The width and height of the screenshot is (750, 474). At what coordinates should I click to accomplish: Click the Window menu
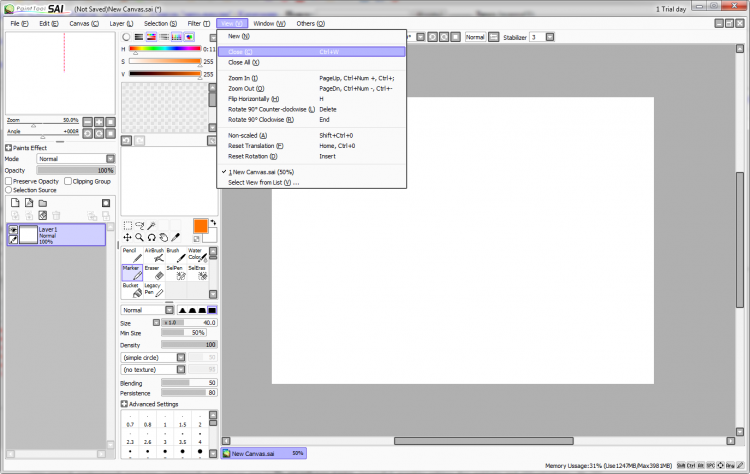[x=269, y=23]
